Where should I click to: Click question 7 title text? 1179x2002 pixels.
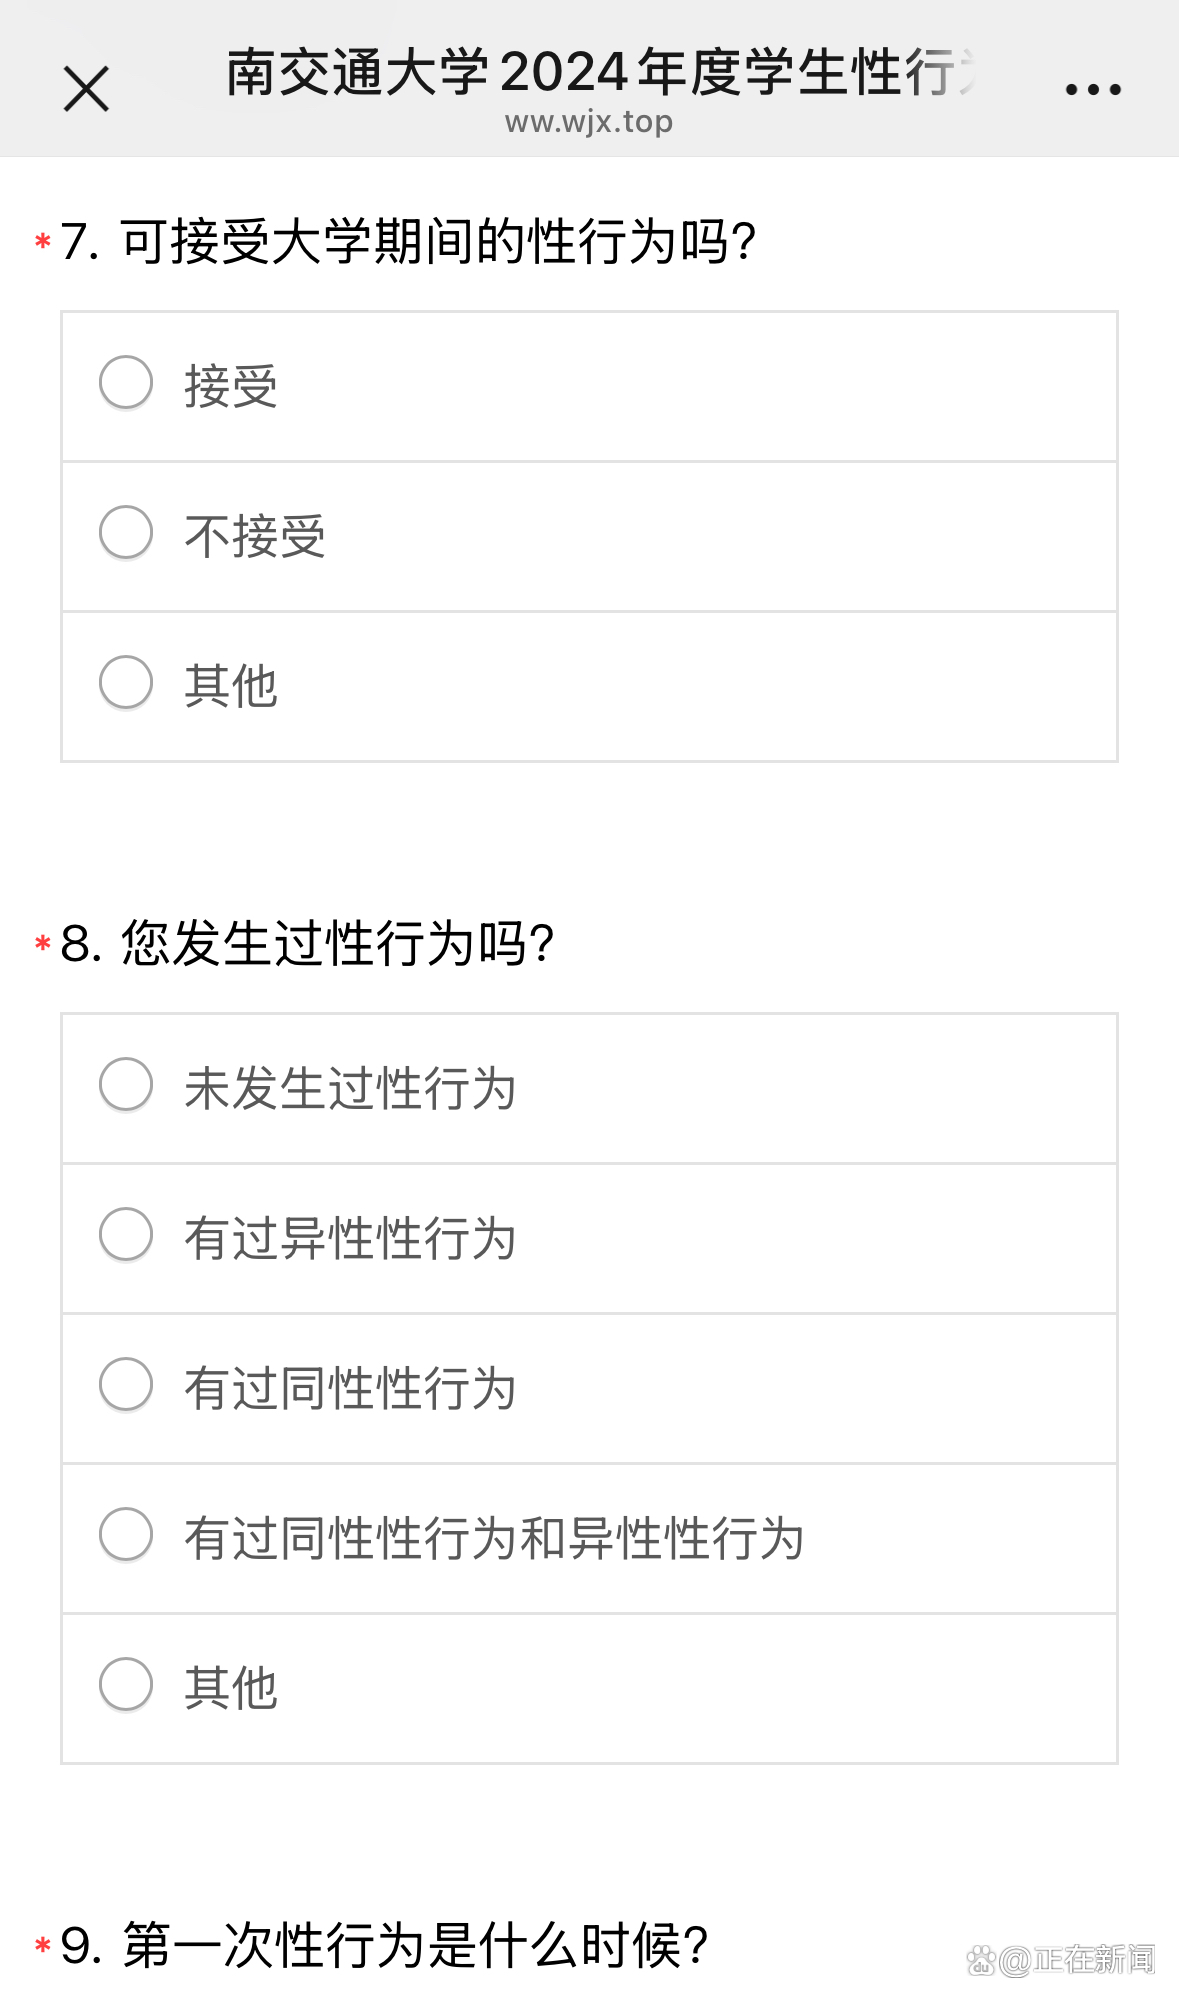(410, 243)
